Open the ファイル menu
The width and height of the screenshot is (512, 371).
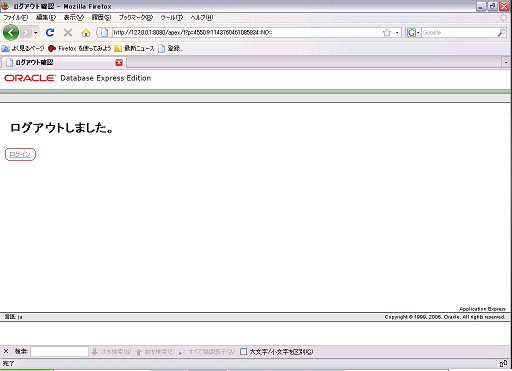coord(16,17)
